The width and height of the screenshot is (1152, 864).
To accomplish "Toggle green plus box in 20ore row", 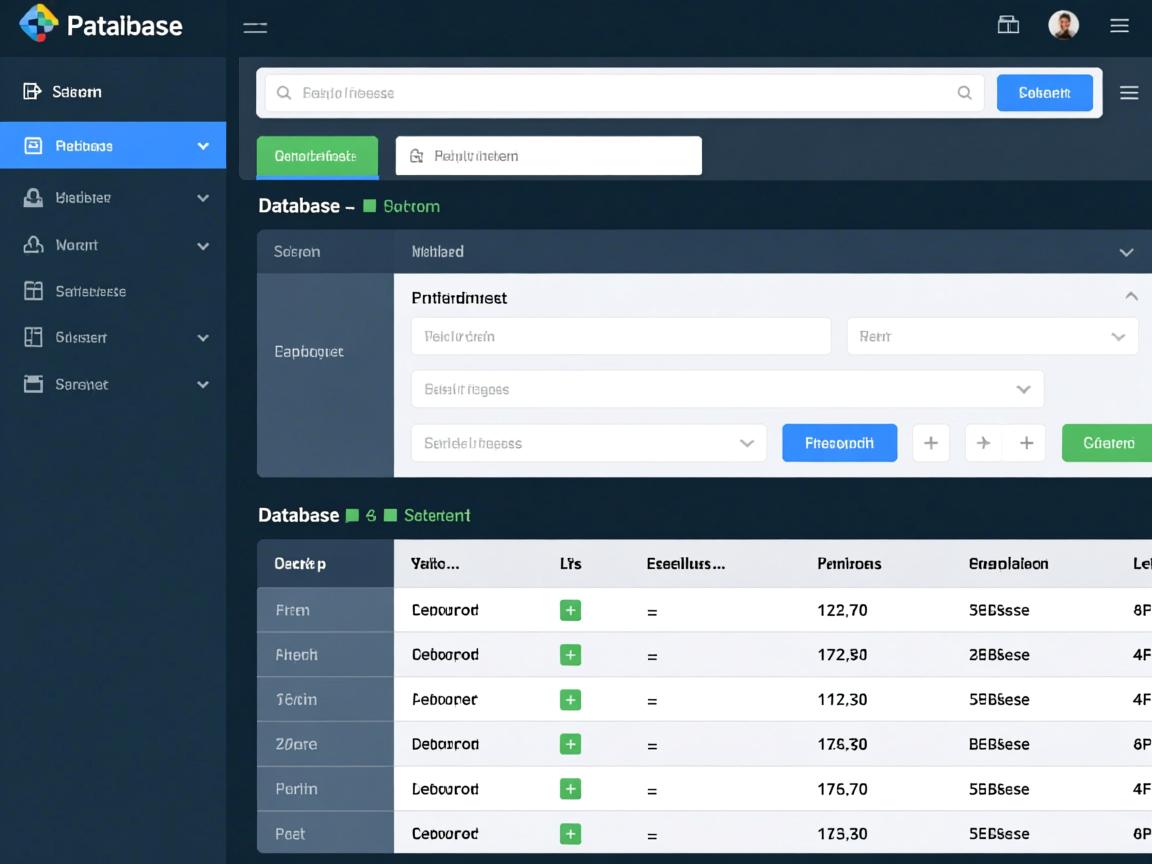I will [570, 744].
